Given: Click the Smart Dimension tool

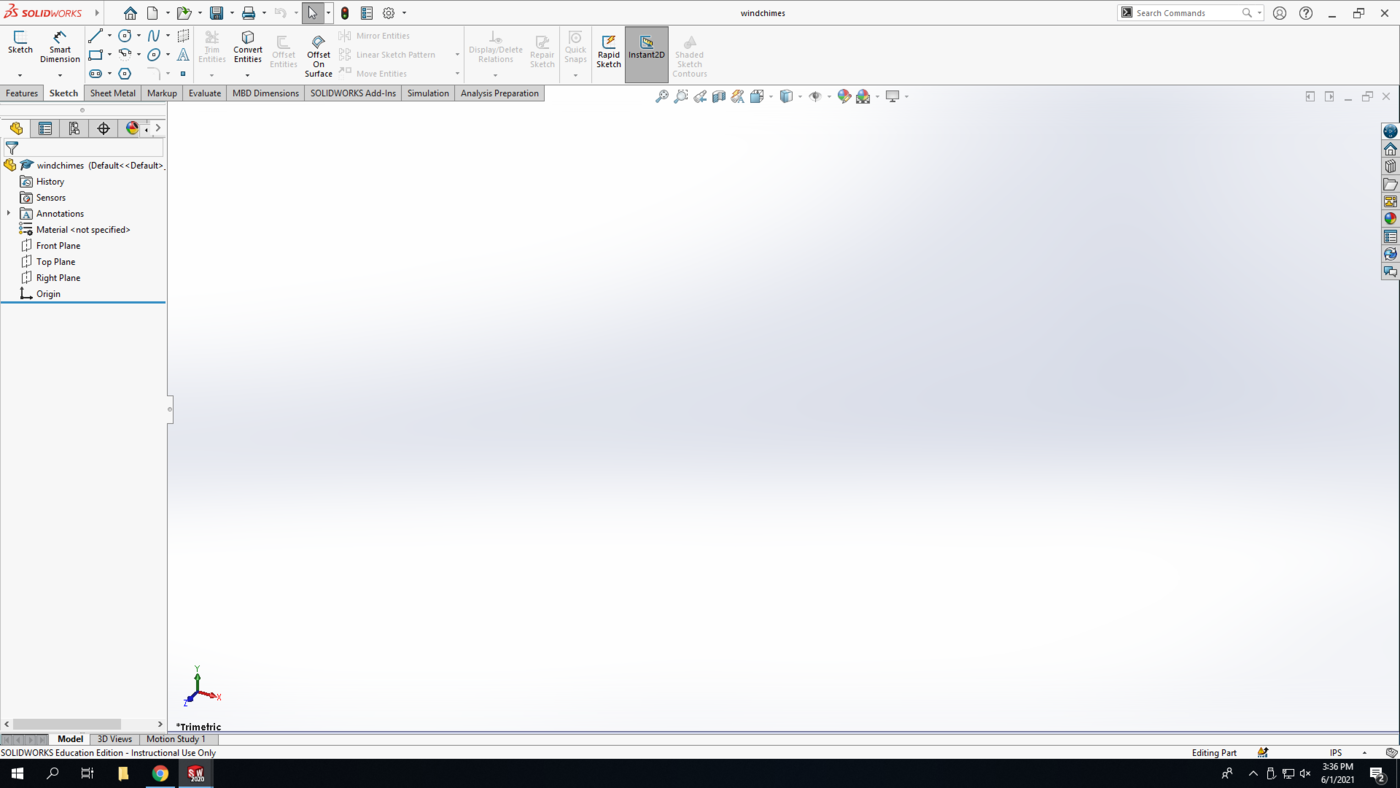Looking at the screenshot, I should (x=60, y=46).
